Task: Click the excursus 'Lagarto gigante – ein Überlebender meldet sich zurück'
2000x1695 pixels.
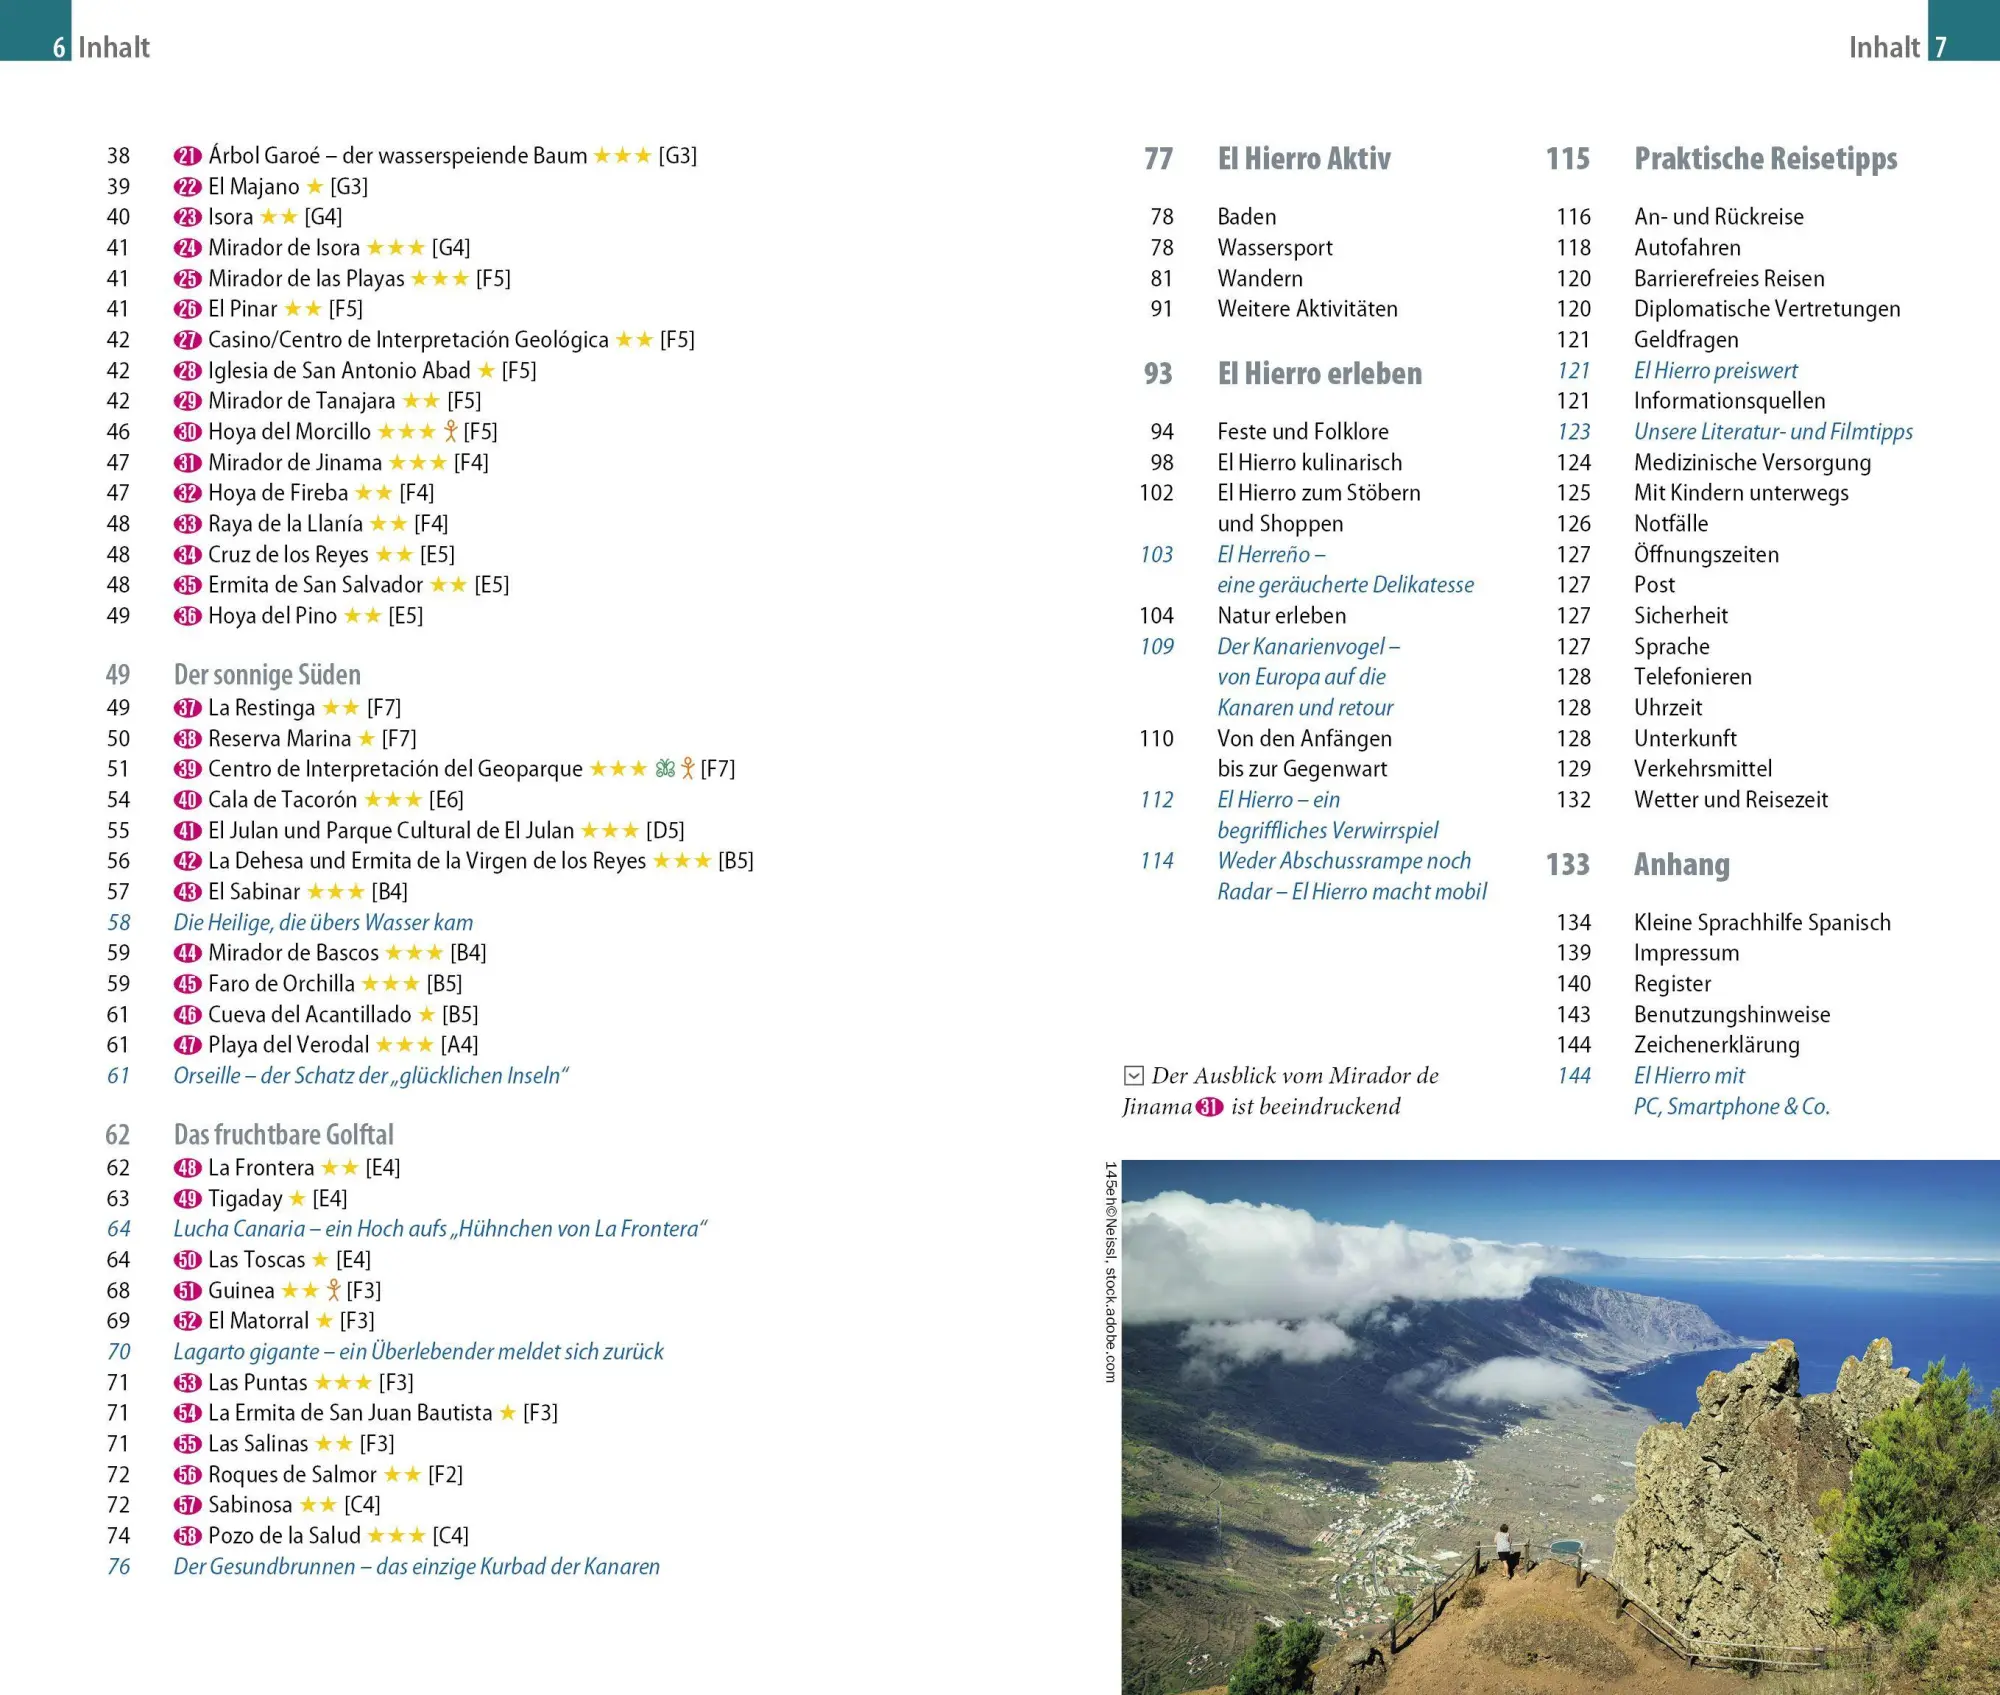Action: pos(418,1352)
